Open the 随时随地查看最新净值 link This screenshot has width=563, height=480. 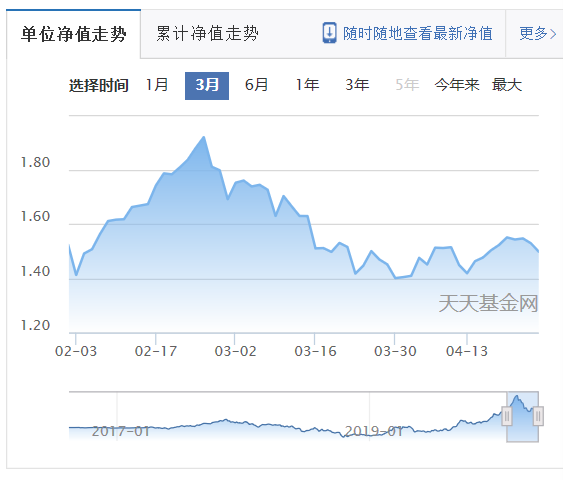(x=418, y=34)
